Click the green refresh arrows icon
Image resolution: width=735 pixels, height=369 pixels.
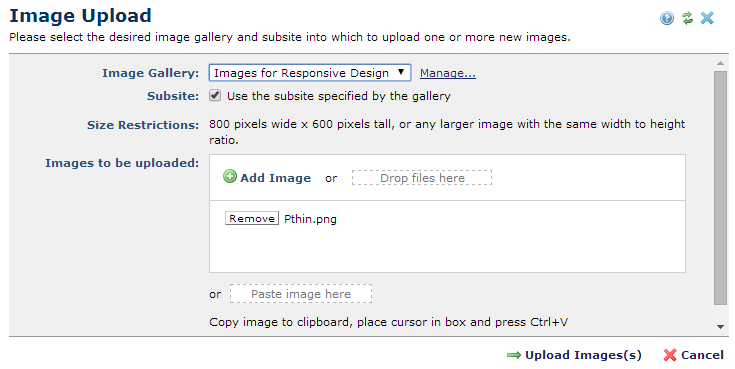(687, 18)
